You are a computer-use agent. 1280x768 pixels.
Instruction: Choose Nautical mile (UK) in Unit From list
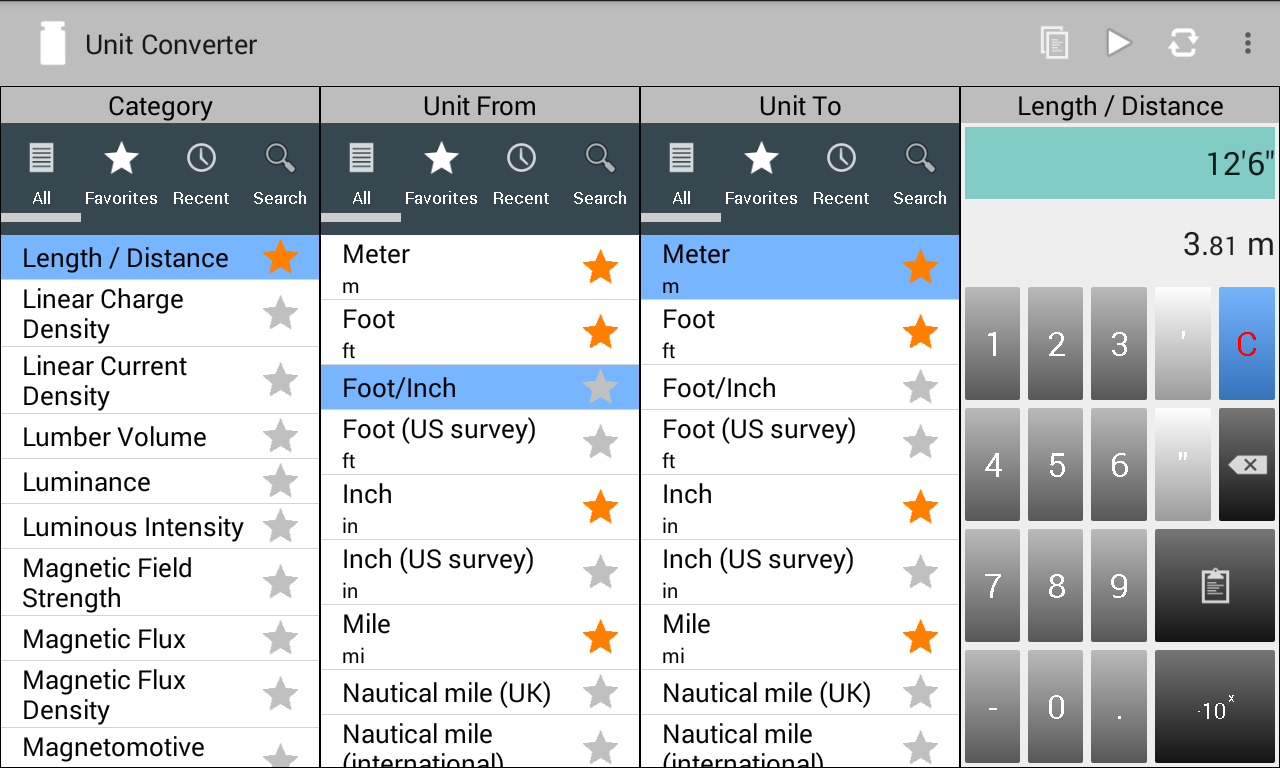(x=480, y=692)
